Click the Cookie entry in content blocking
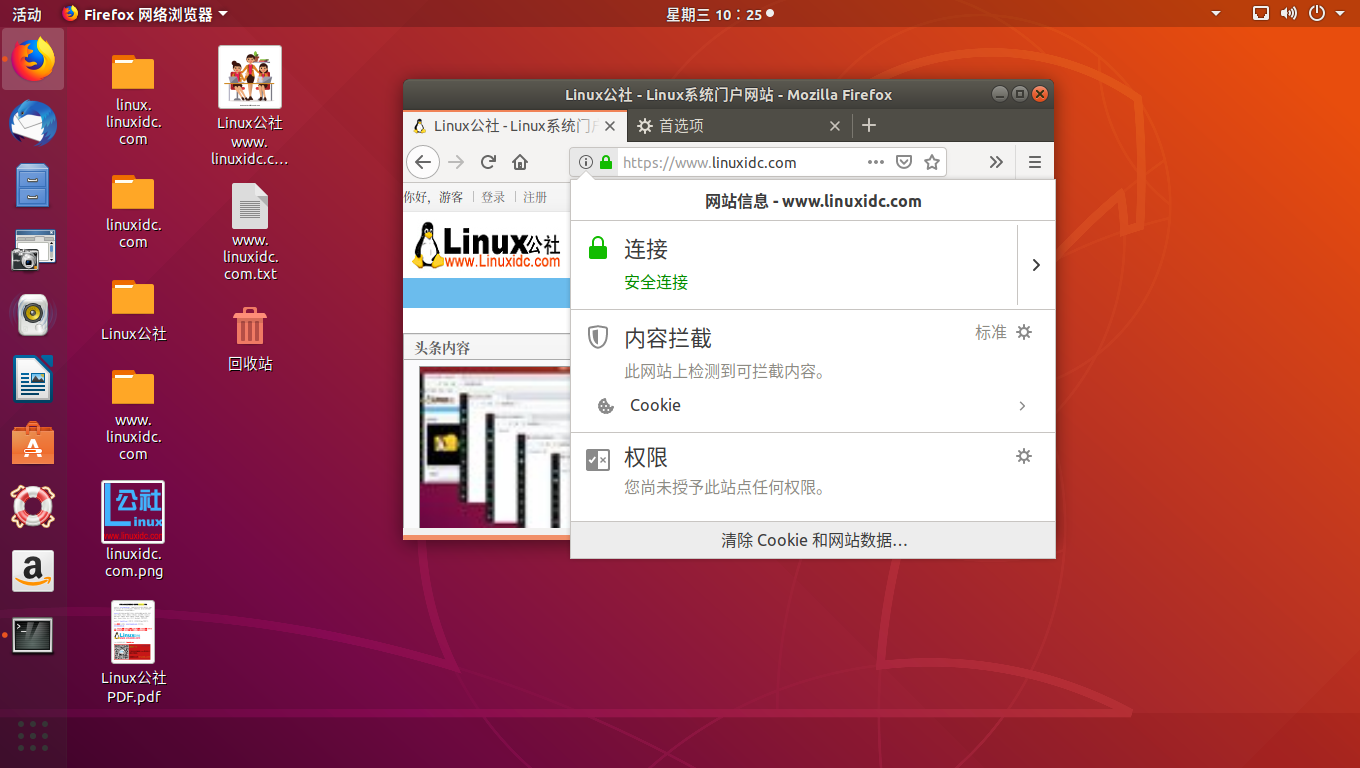Viewport: 1360px width, 768px height. tap(813, 406)
